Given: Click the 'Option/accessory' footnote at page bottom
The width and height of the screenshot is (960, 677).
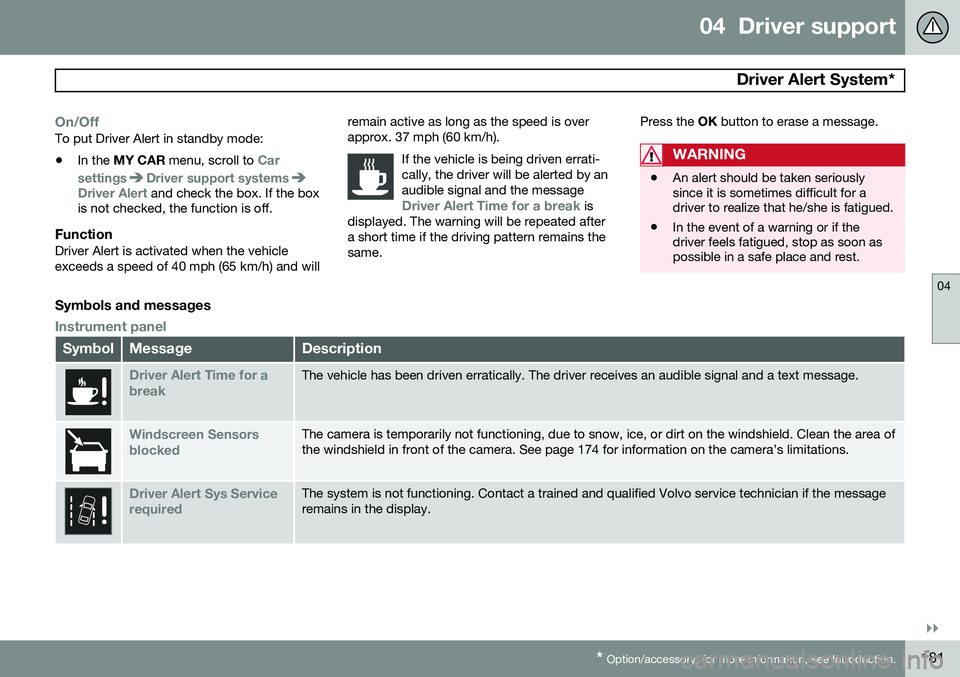Looking at the screenshot, I should click(x=746, y=659).
